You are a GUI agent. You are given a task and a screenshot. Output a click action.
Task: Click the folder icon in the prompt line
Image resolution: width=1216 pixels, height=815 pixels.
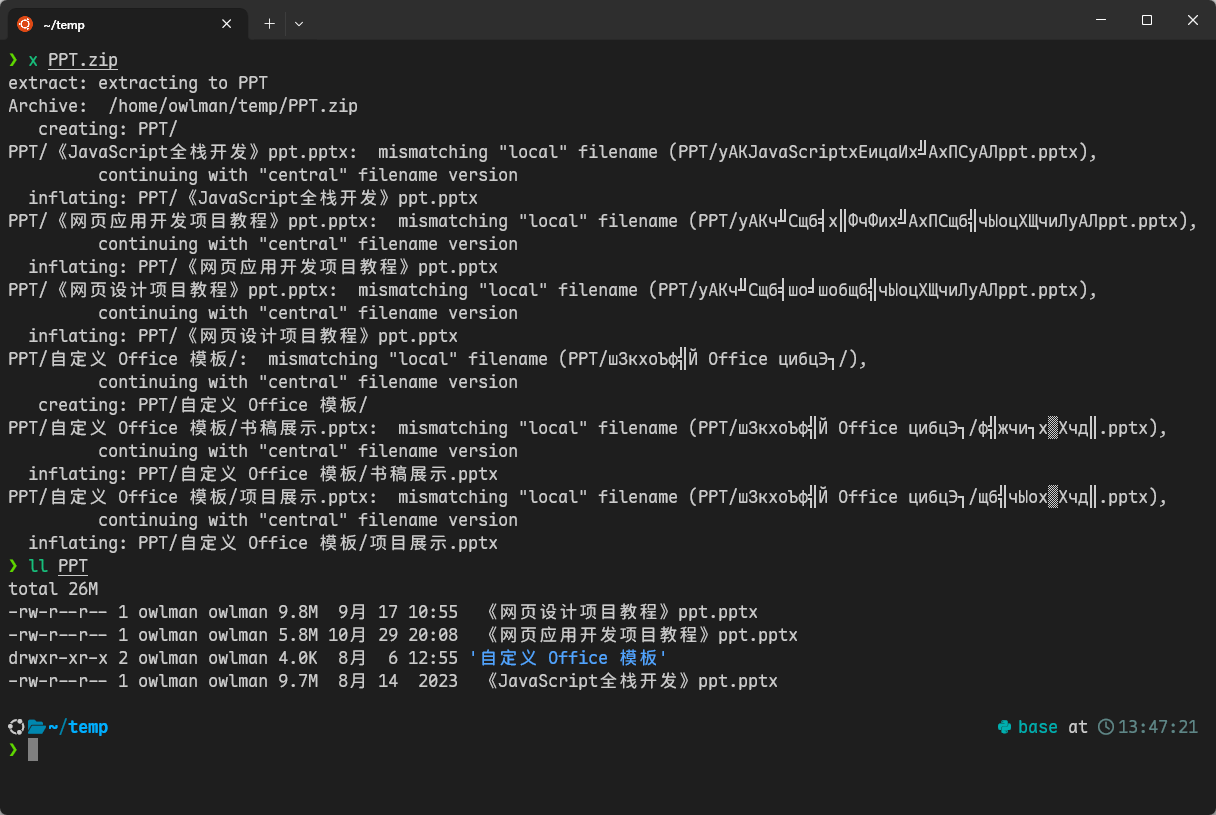tap(37, 727)
